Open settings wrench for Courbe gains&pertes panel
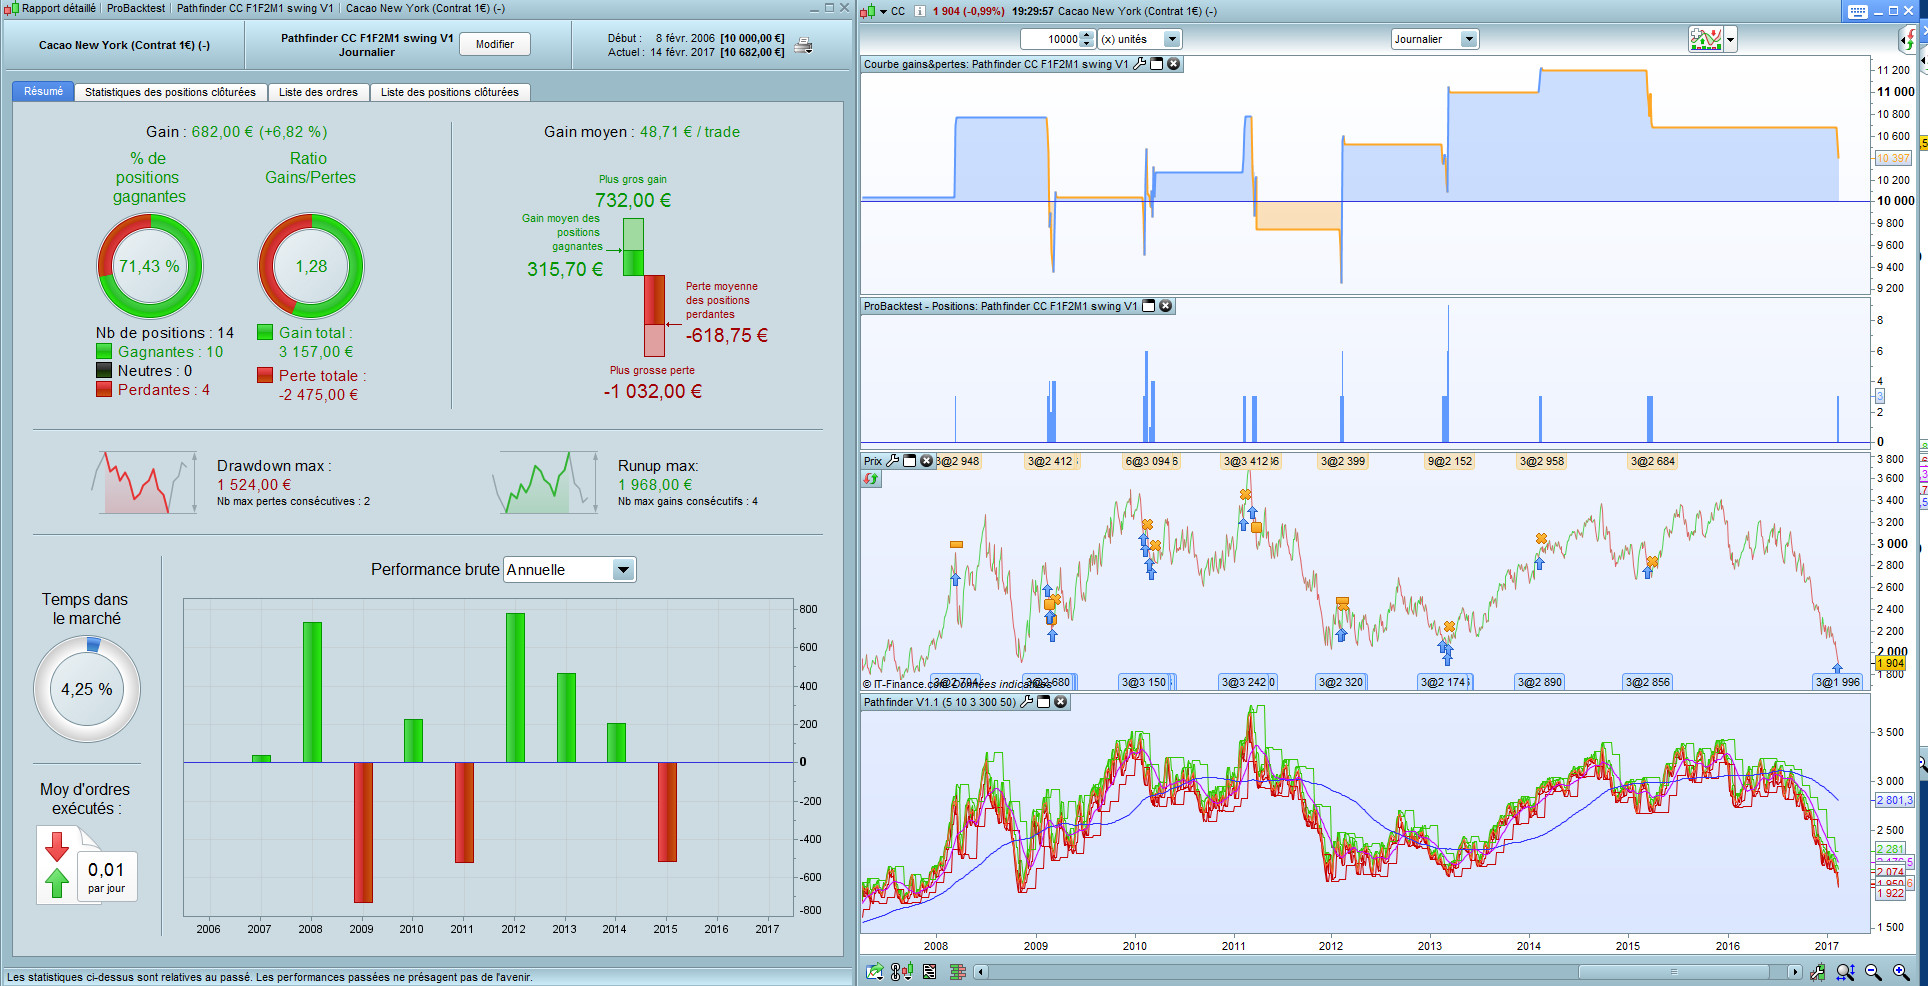This screenshot has height=986, width=1928. pyautogui.click(x=1139, y=64)
